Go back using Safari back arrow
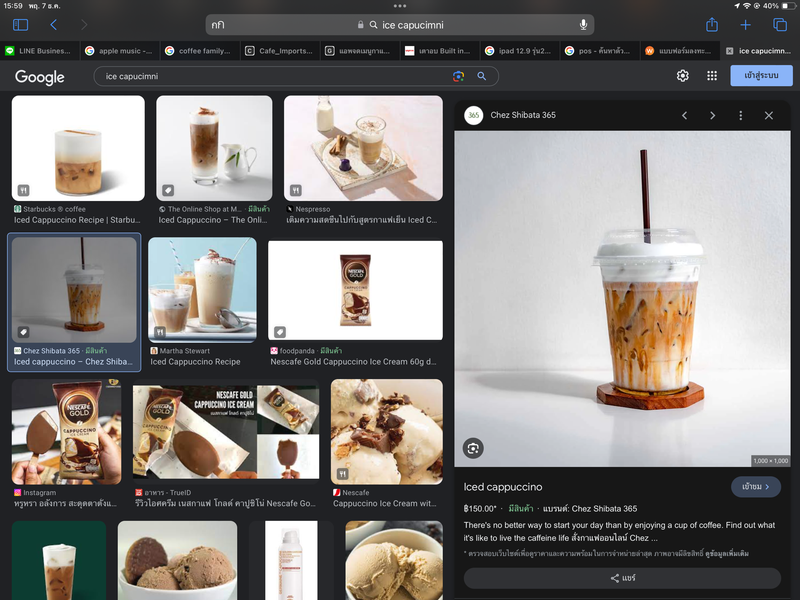Viewport: 800px width, 600px height. (x=53, y=24)
